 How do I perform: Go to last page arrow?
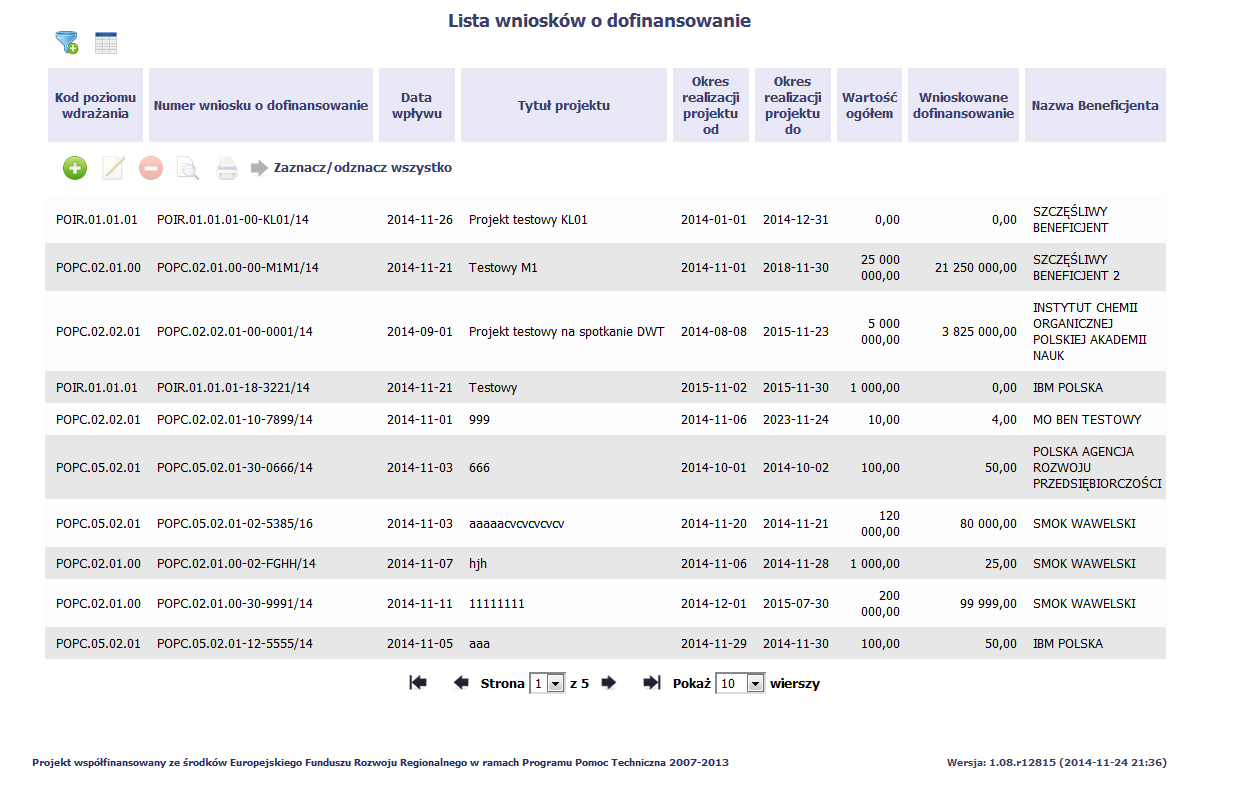coord(652,683)
